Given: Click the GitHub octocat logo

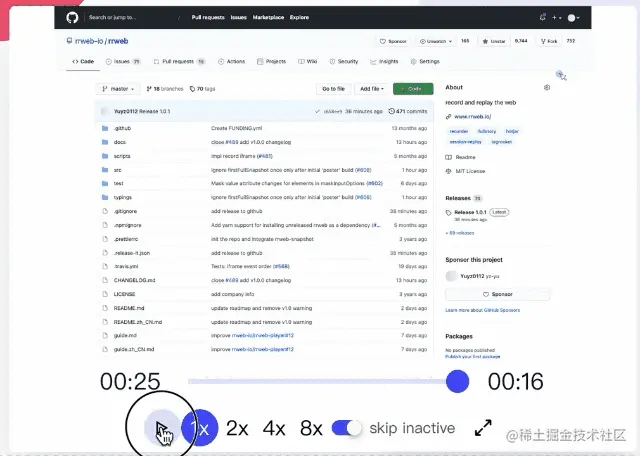Looking at the screenshot, I should pos(72,17).
